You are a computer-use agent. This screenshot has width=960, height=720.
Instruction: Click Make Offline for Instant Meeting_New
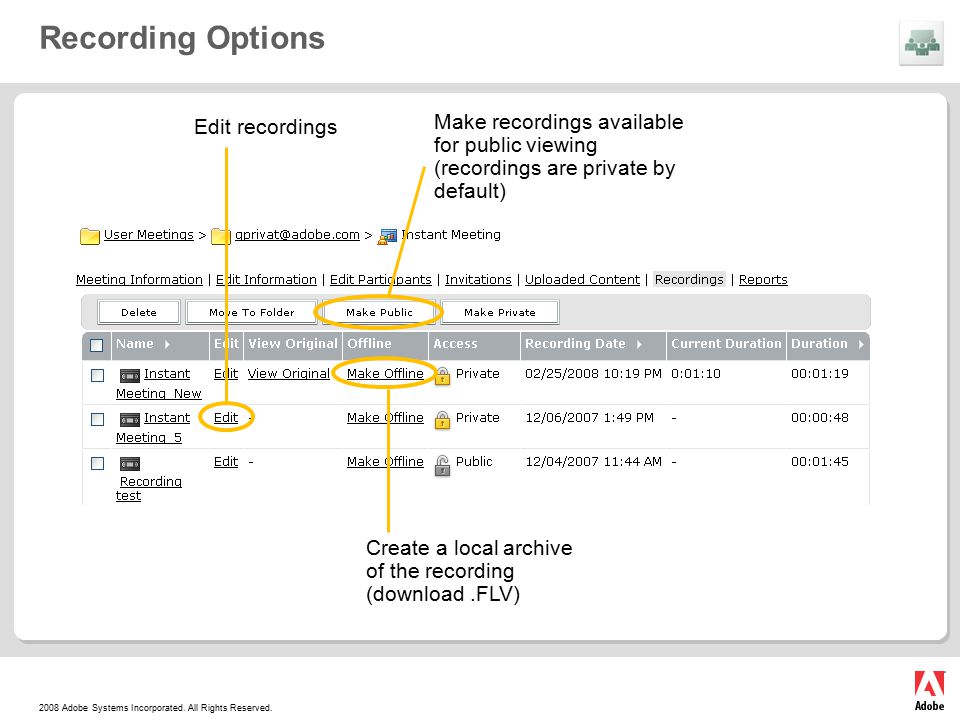tap(385, 374)
